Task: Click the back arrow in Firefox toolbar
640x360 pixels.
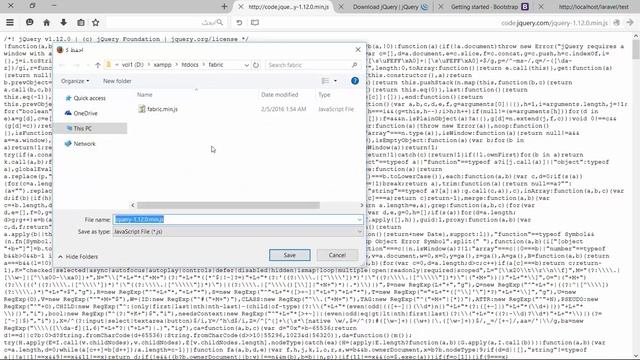Action: click(x=630, y=22)
